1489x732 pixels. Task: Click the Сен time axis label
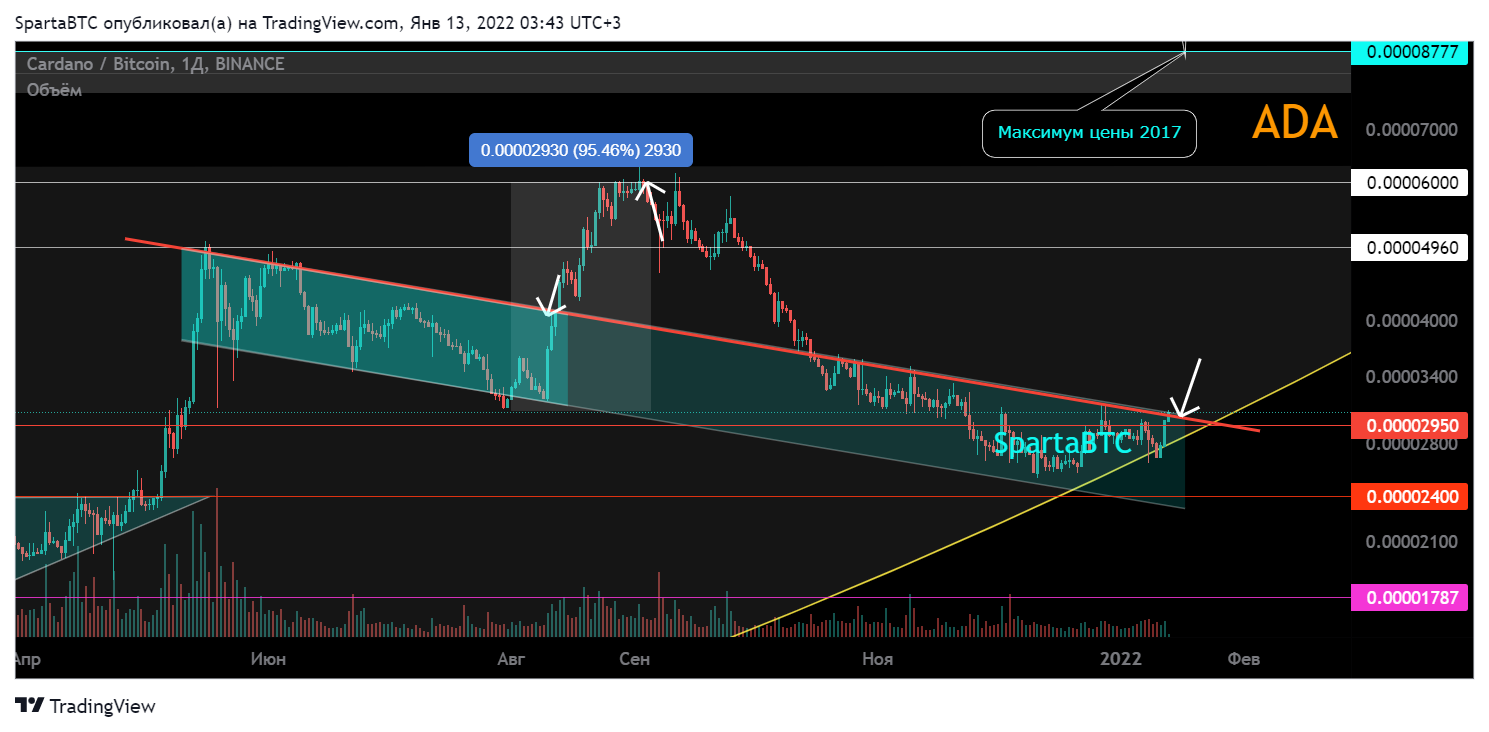click(635, 659)
